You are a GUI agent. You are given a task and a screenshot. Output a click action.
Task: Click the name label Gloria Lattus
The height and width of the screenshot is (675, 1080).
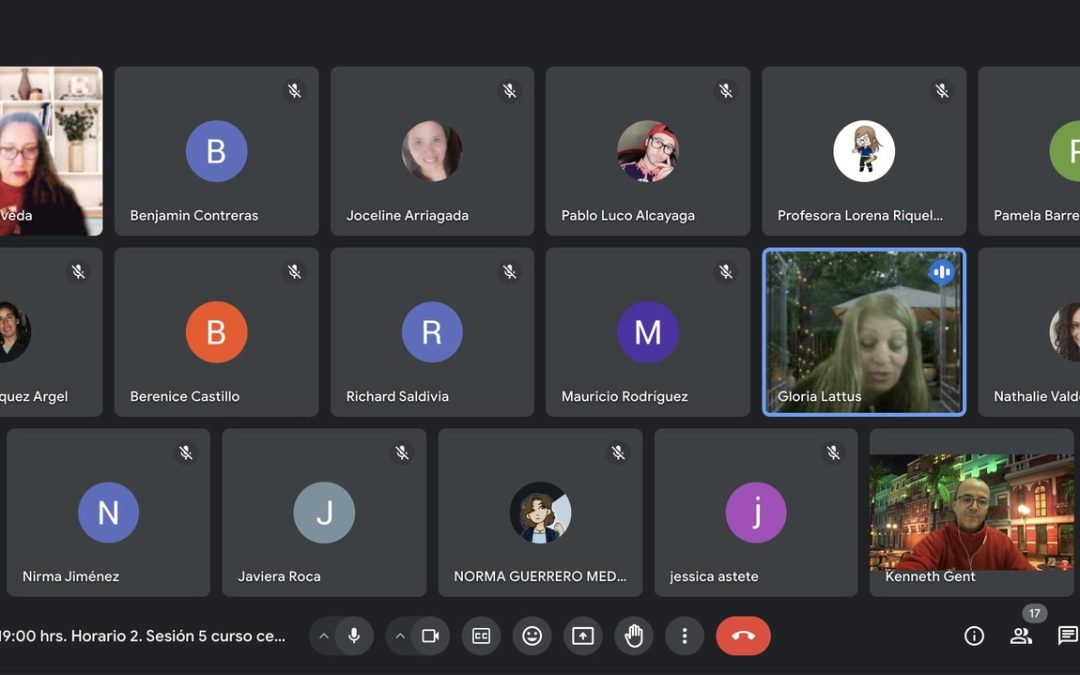[x=819, y=396]
